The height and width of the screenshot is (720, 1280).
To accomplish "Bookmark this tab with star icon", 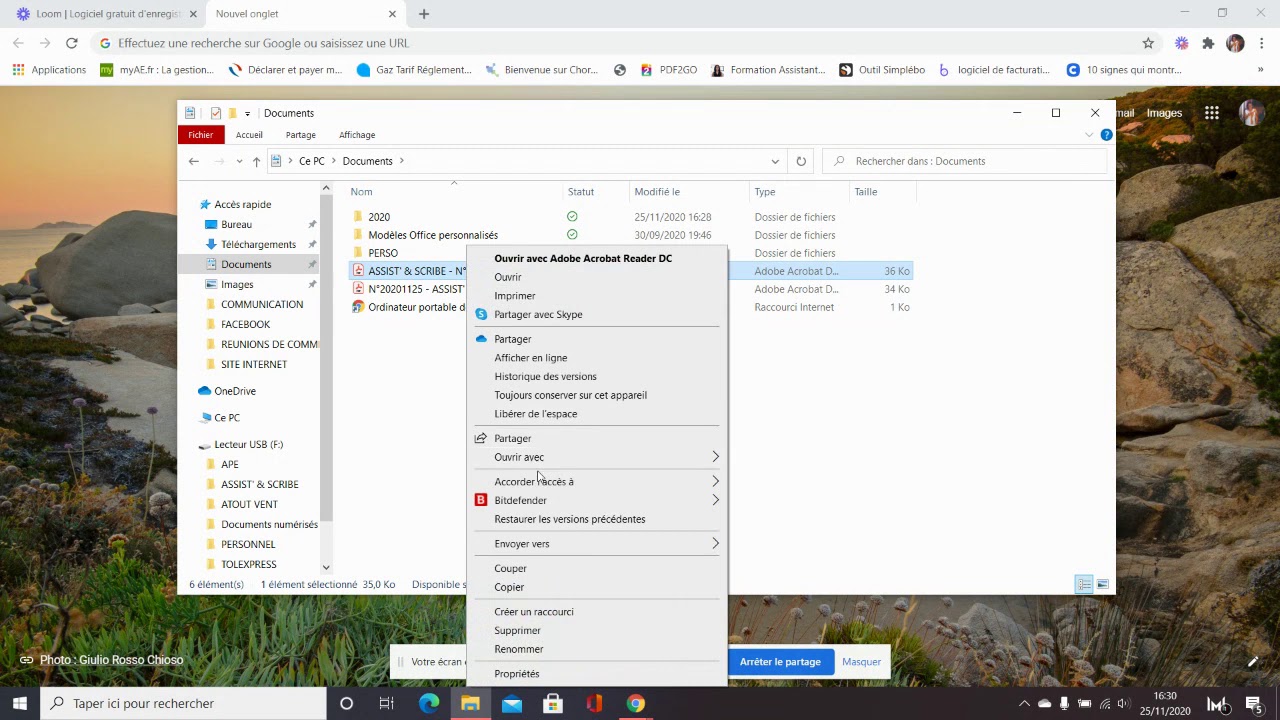I will [1148, 43].
